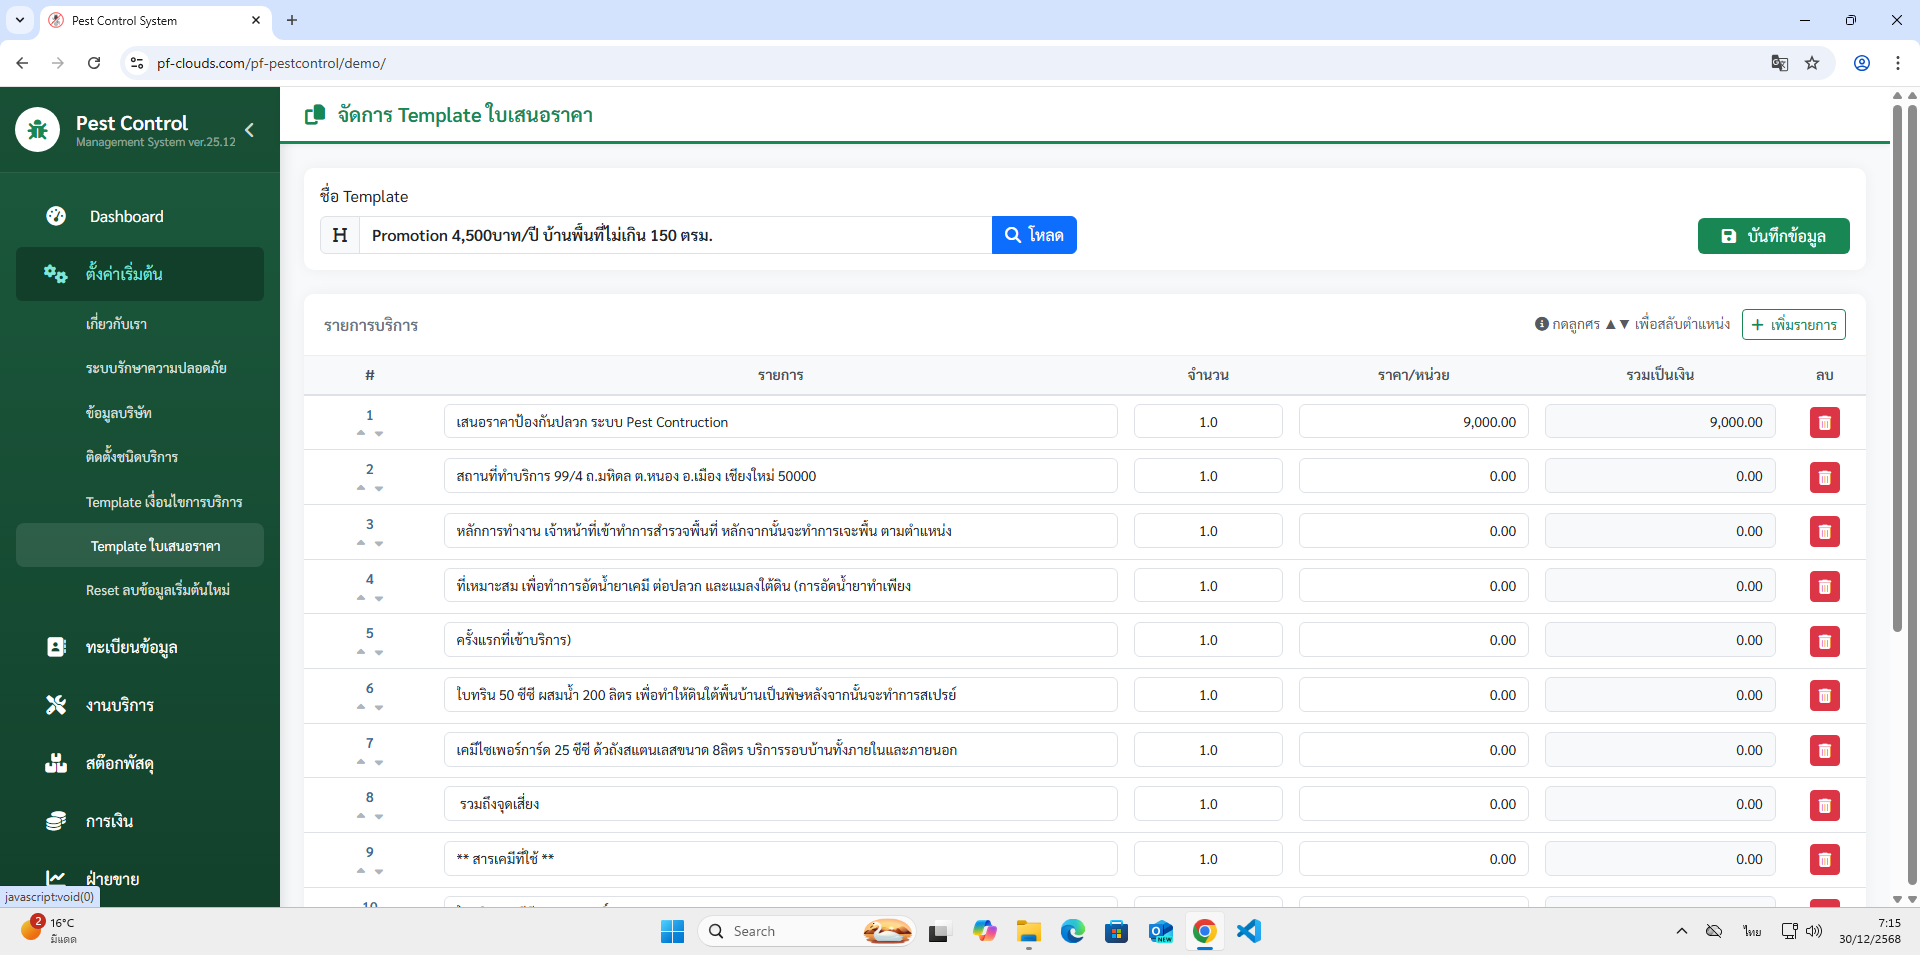This screenshot has width=1920, height=955.
Task: Collapse the sidebar with the chevron arrow
Action: tap(249, 130)
